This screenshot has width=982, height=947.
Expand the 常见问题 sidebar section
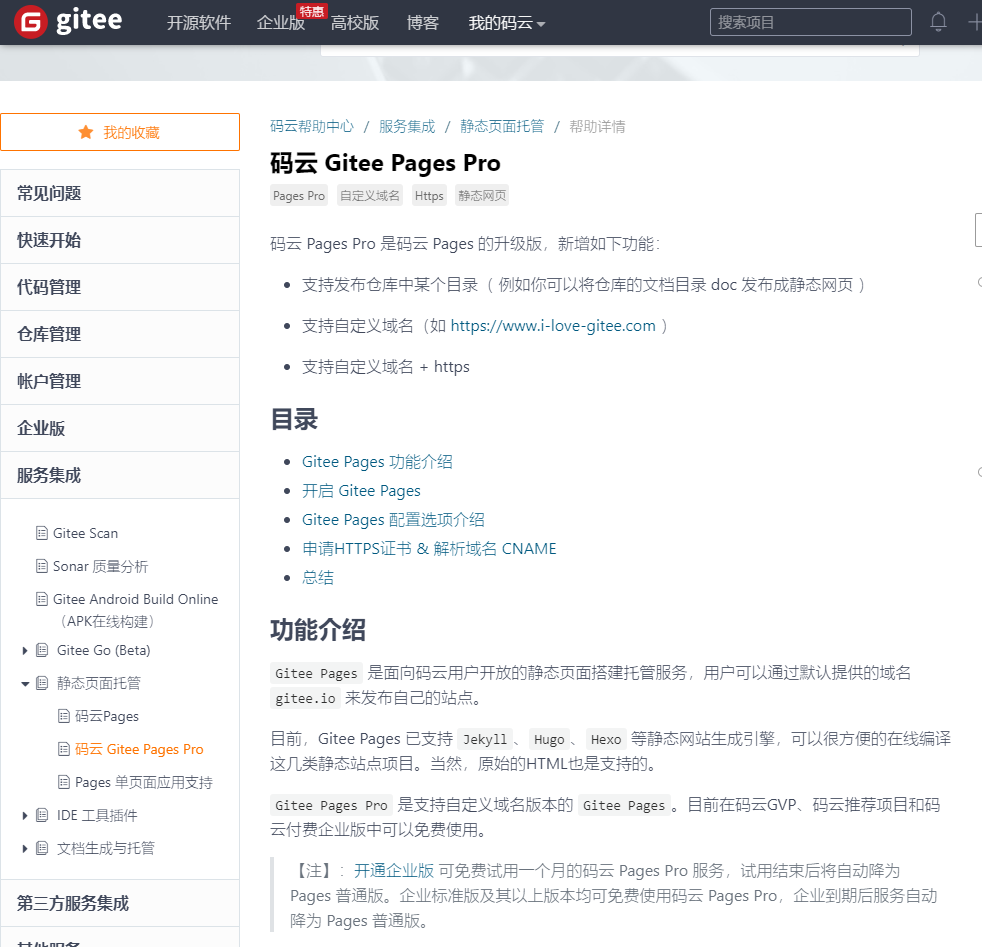point(120,193)
